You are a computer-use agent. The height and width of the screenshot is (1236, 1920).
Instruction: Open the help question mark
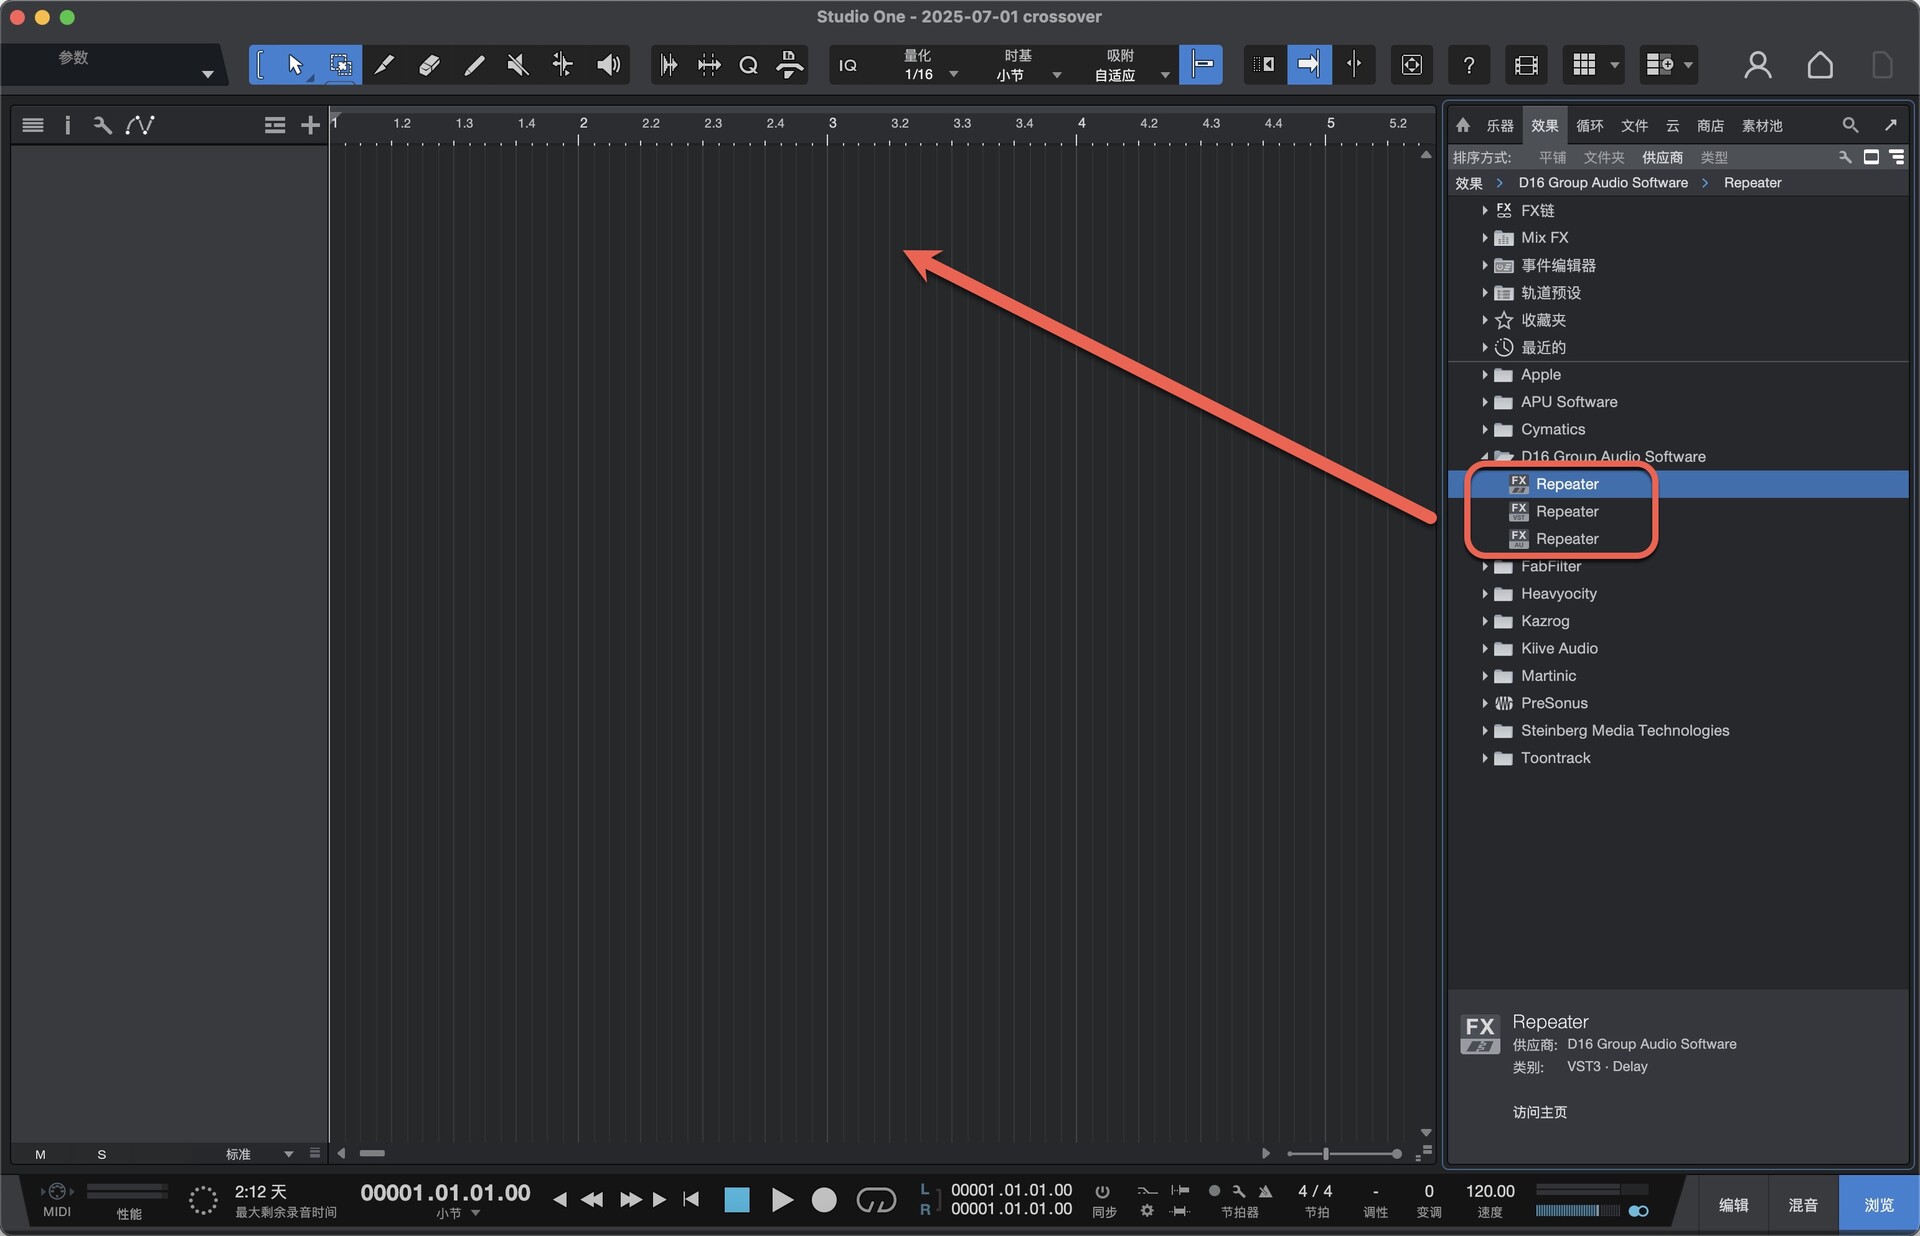click(x=1468, y=65)
